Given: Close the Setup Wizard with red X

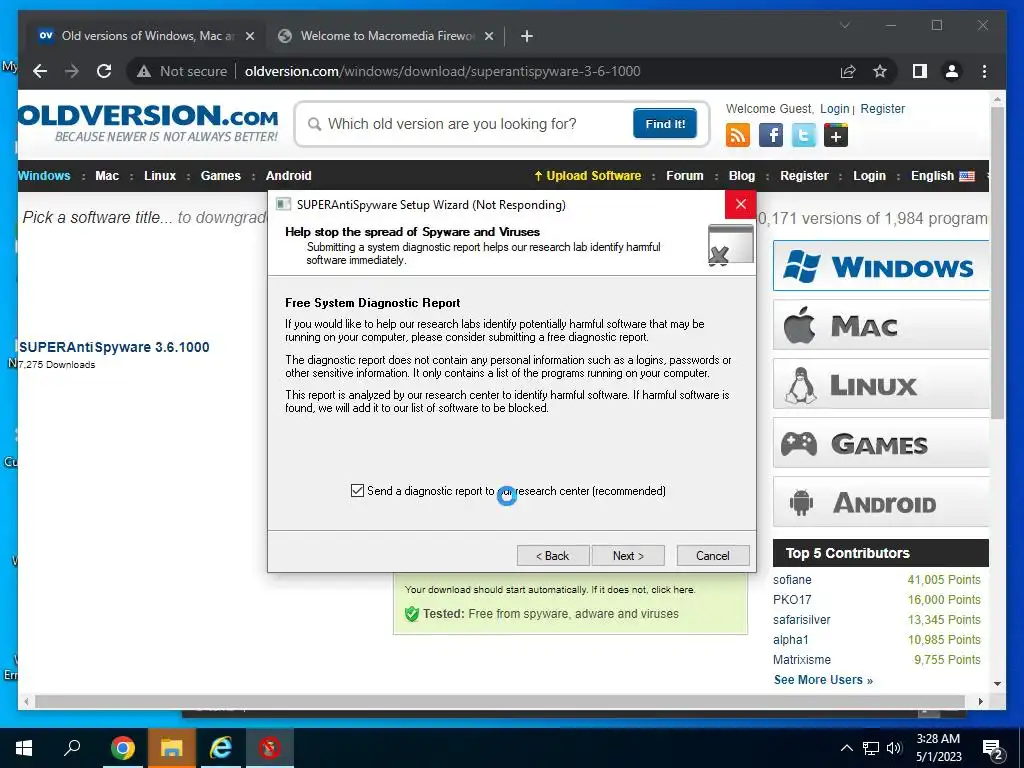Looking at the screenshot, I should click(x=741, y=204).
